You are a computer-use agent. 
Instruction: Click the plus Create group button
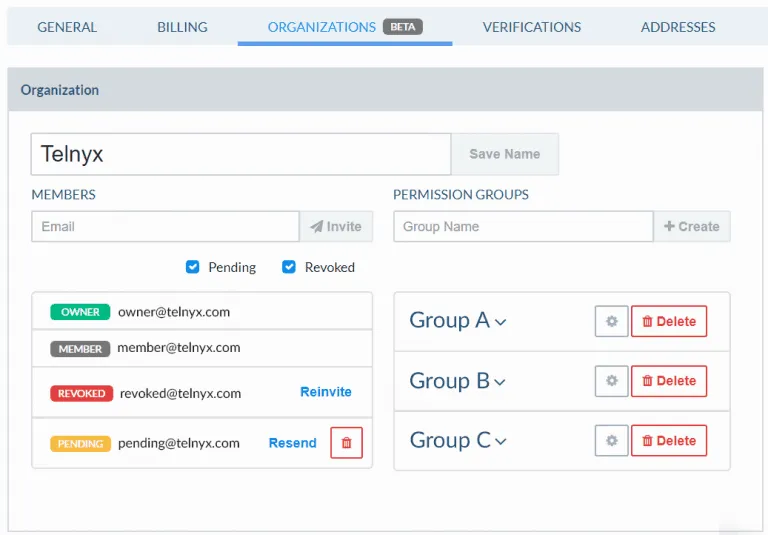[x=691, y=226]
